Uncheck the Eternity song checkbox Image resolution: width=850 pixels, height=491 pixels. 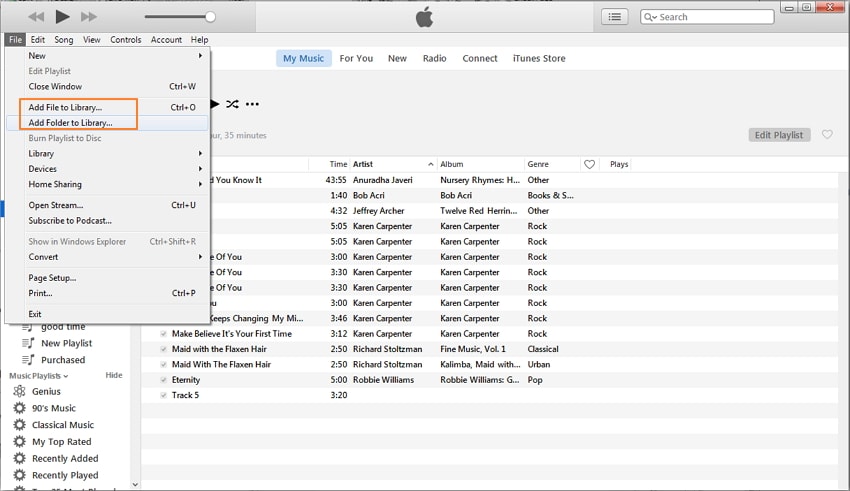coord(163,380)
